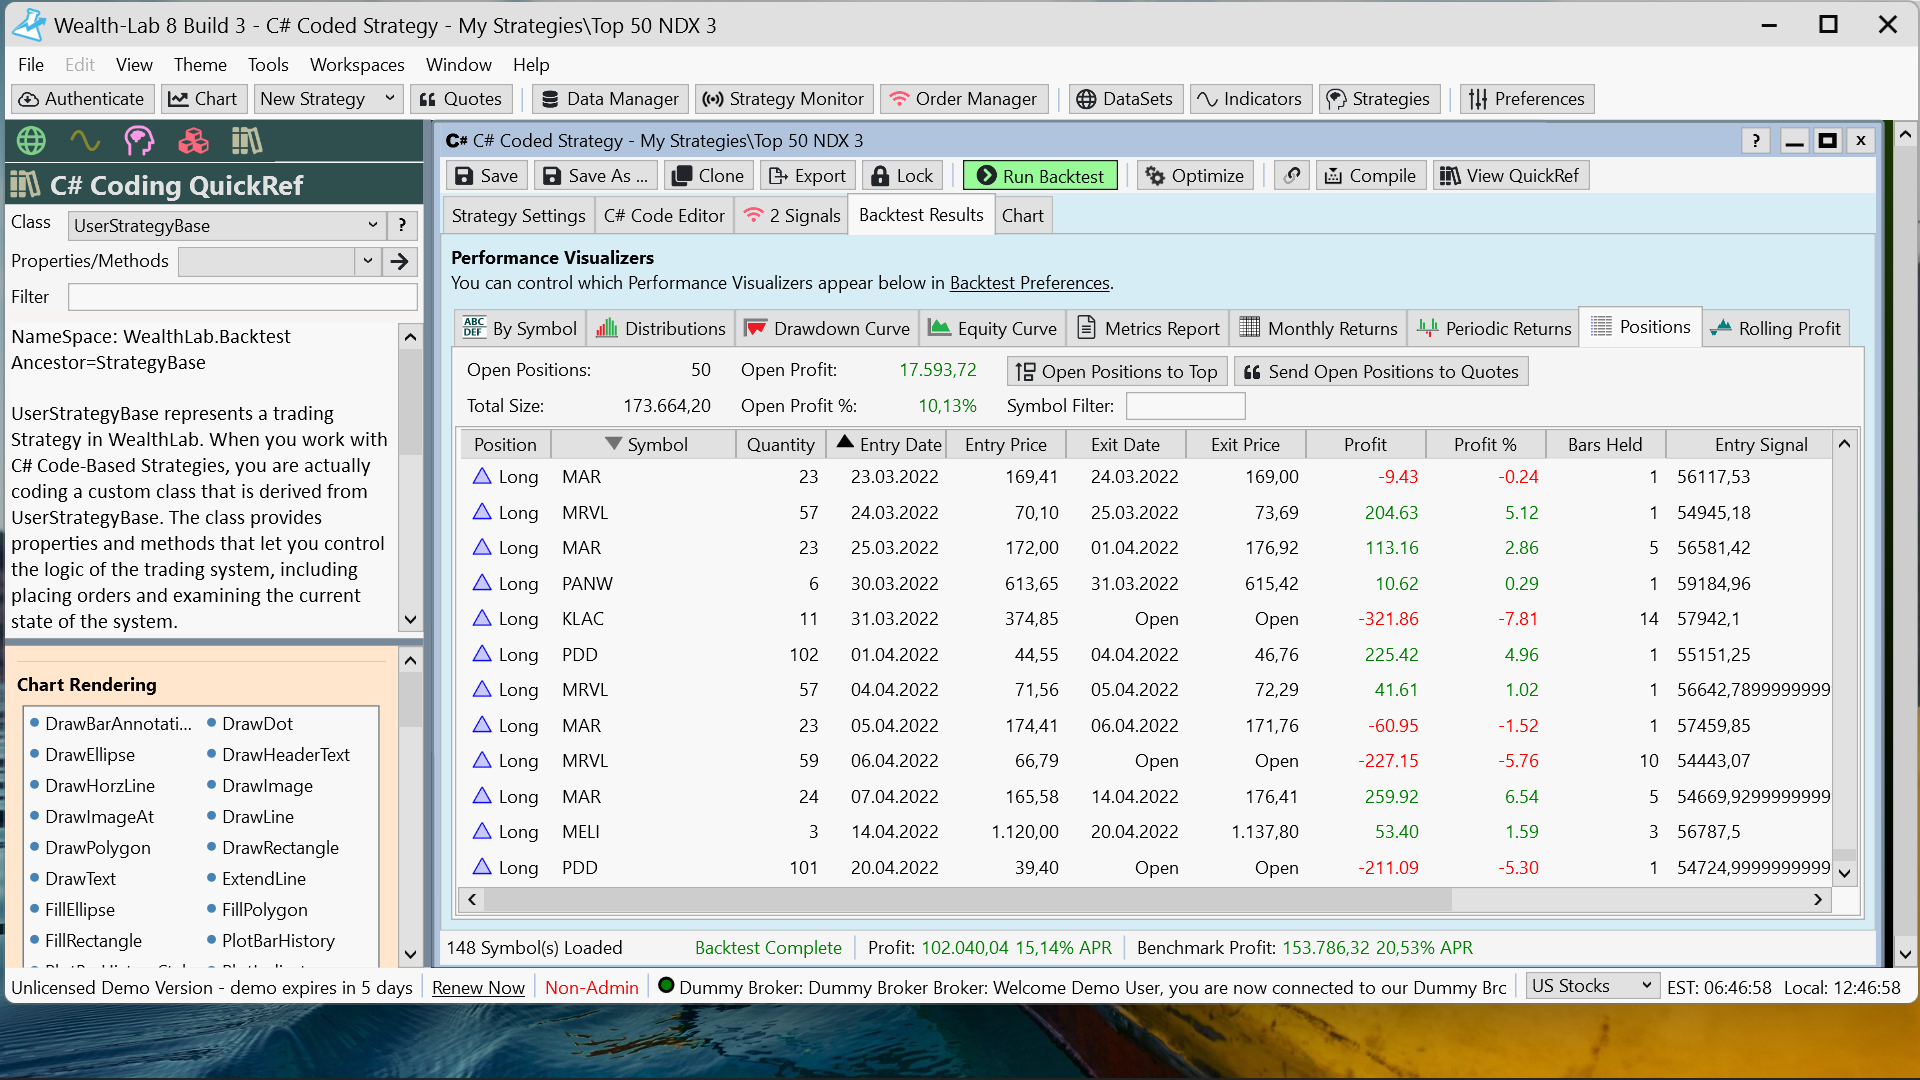Click View QuickRef button
Viewport: 1920px width, 1080px height.
pyautogui.click(x=1510, y=176)
